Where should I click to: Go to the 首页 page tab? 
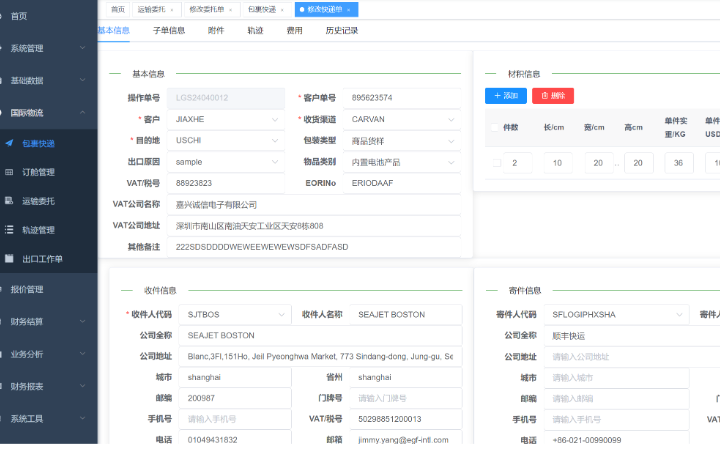[118, 10]
